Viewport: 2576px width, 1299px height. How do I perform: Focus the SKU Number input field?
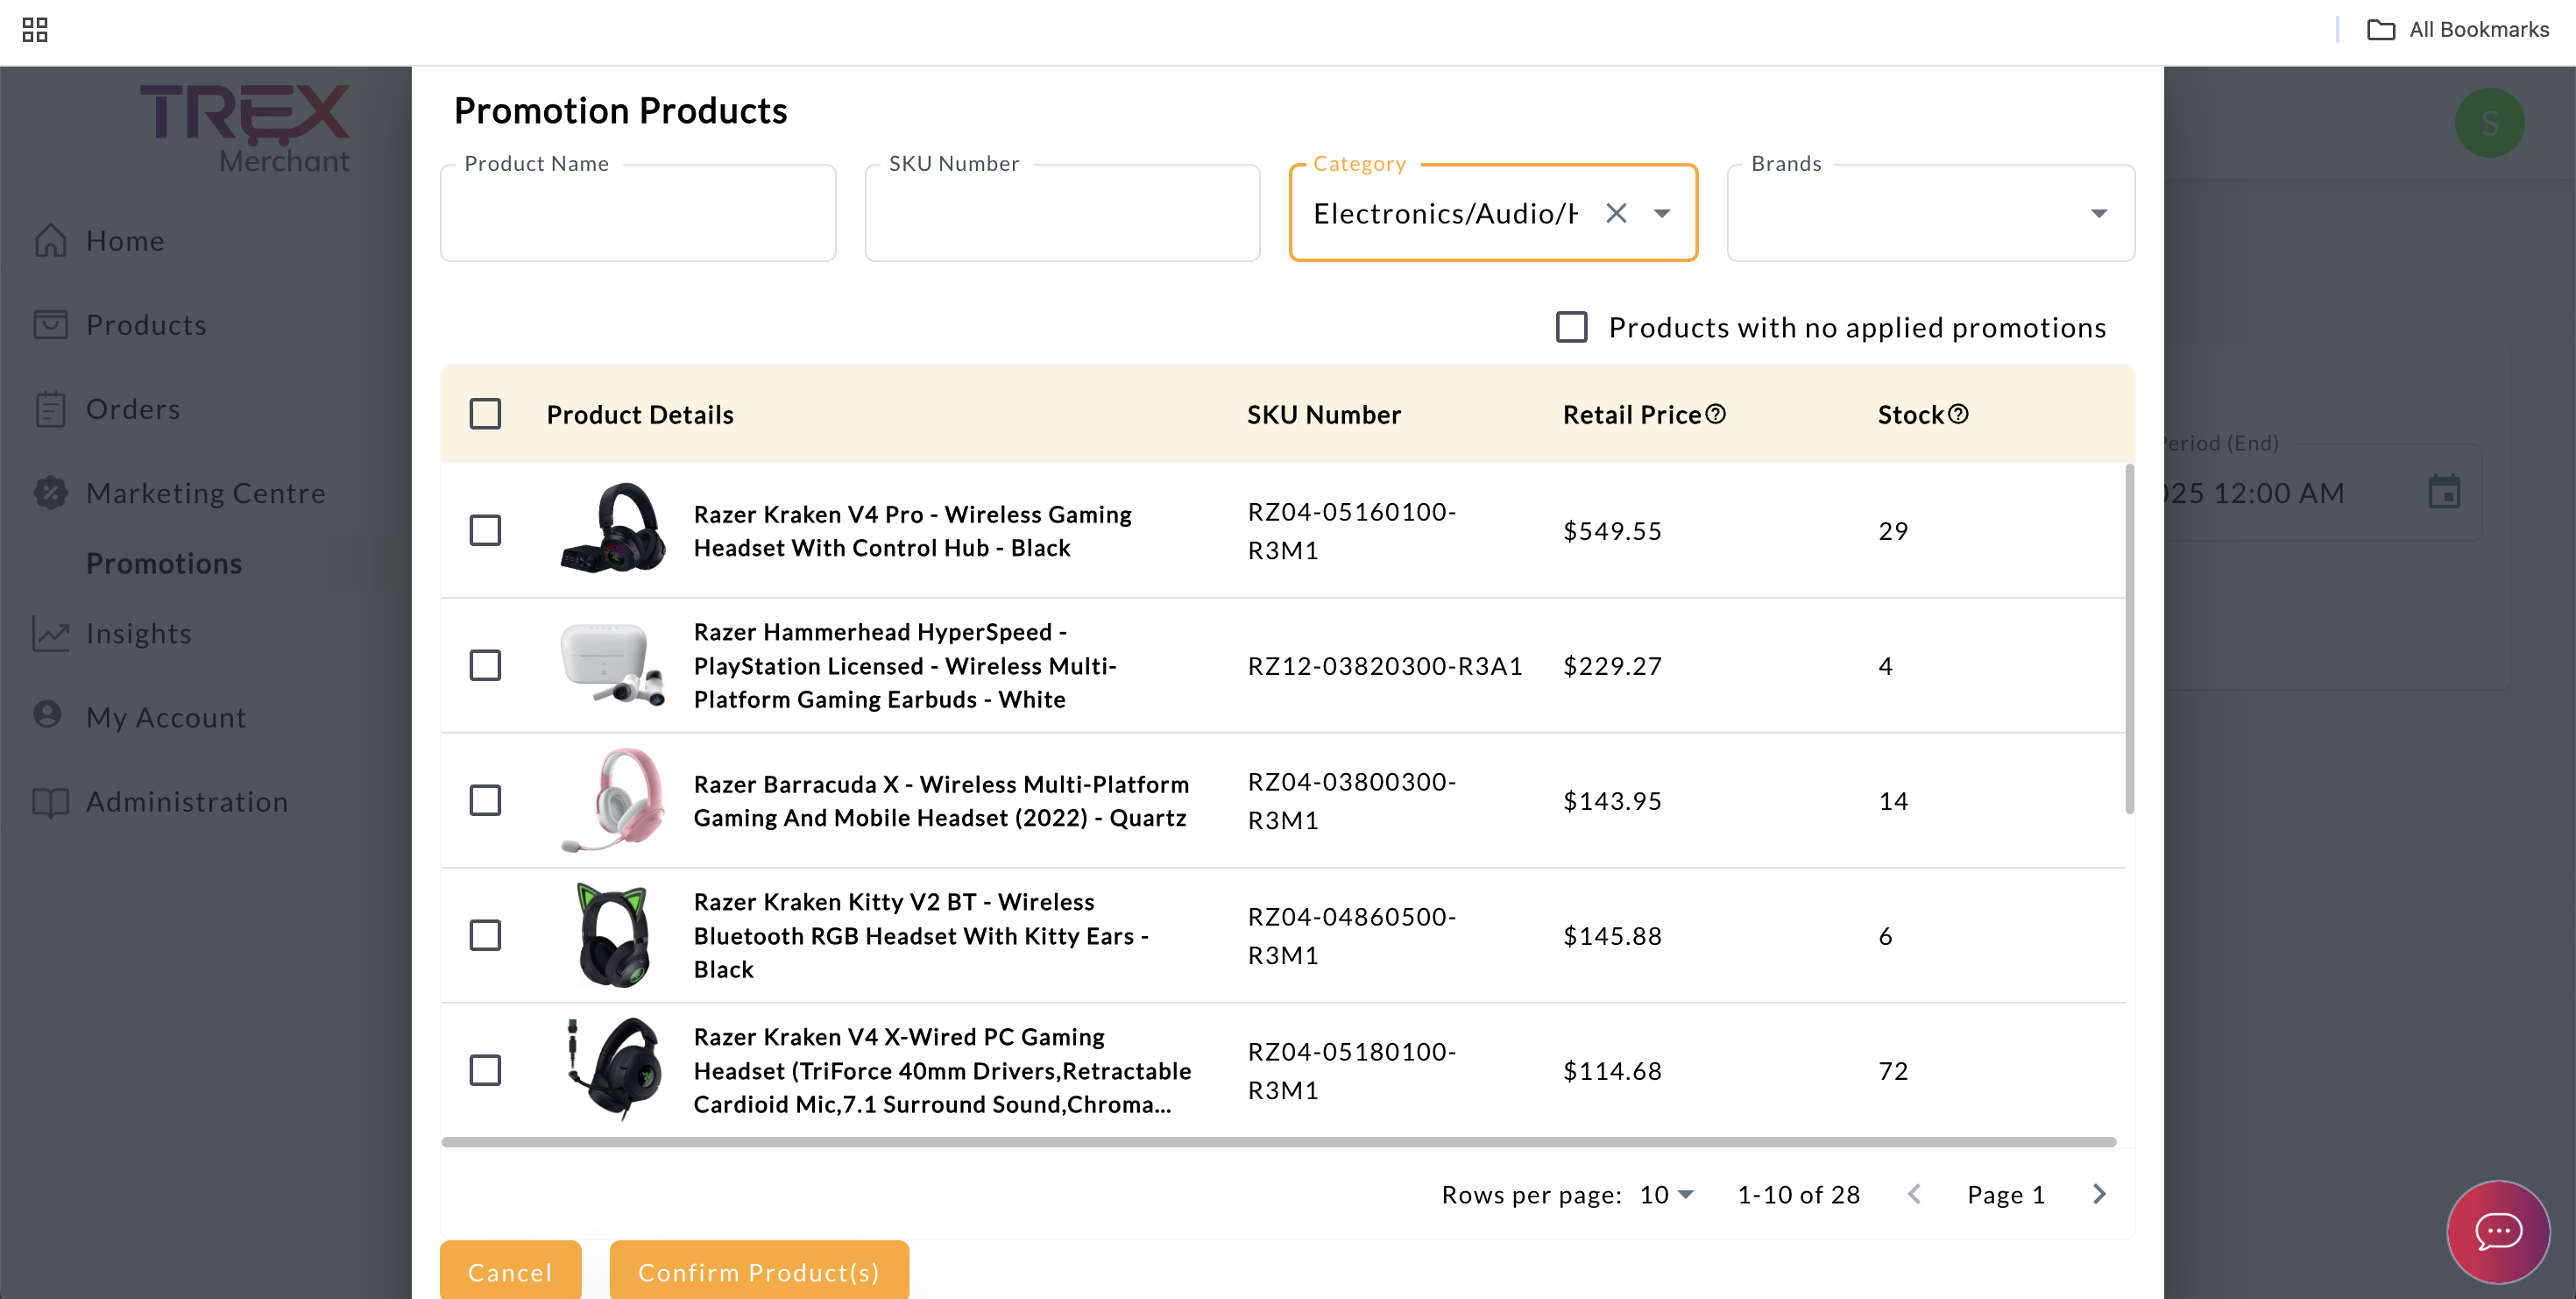1062,213
